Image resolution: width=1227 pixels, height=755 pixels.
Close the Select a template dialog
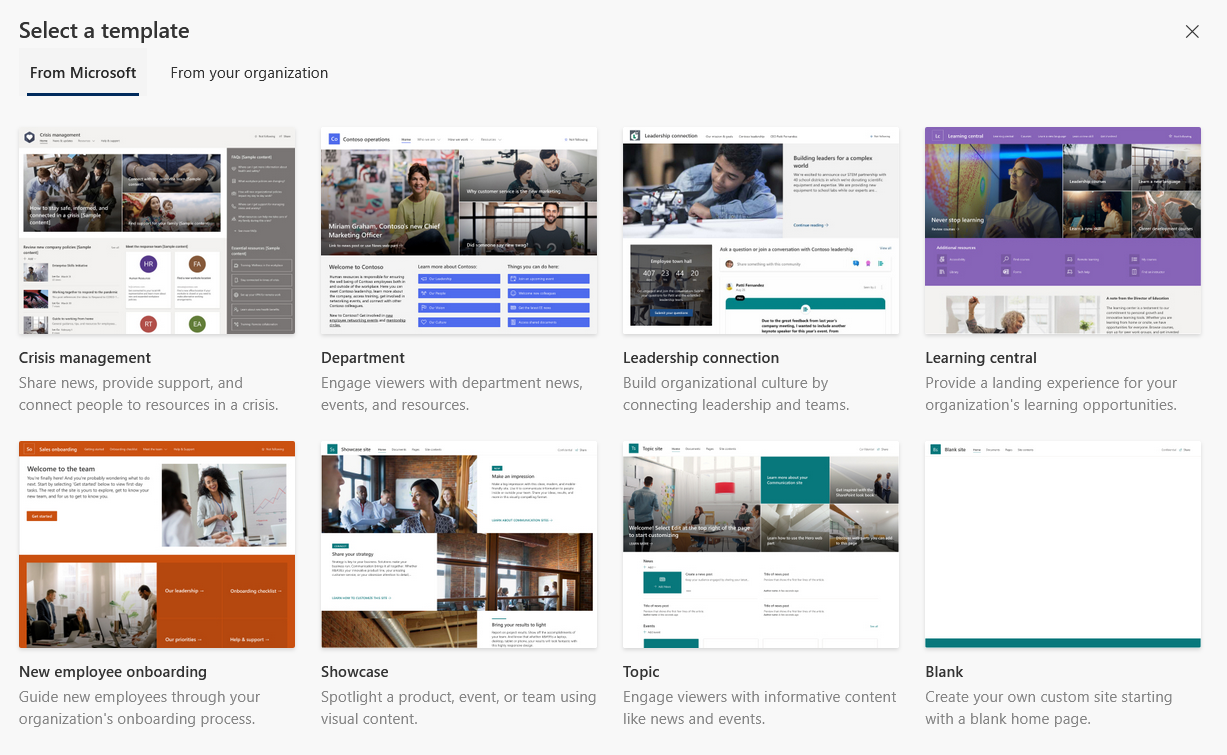pyautogui.click(x=1192, y=32)
